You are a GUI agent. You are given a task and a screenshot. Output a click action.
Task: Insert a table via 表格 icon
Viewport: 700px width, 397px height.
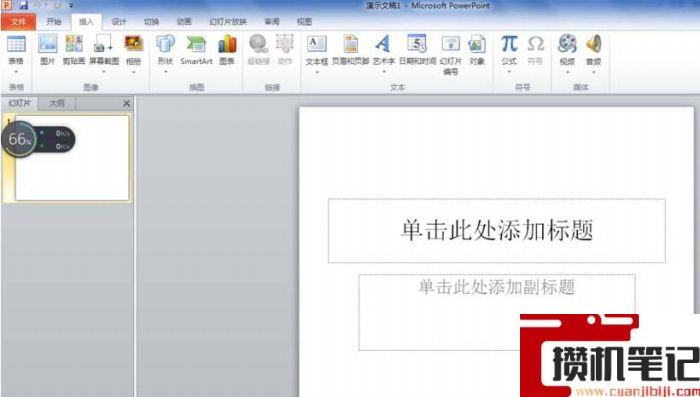pos(16,45)
